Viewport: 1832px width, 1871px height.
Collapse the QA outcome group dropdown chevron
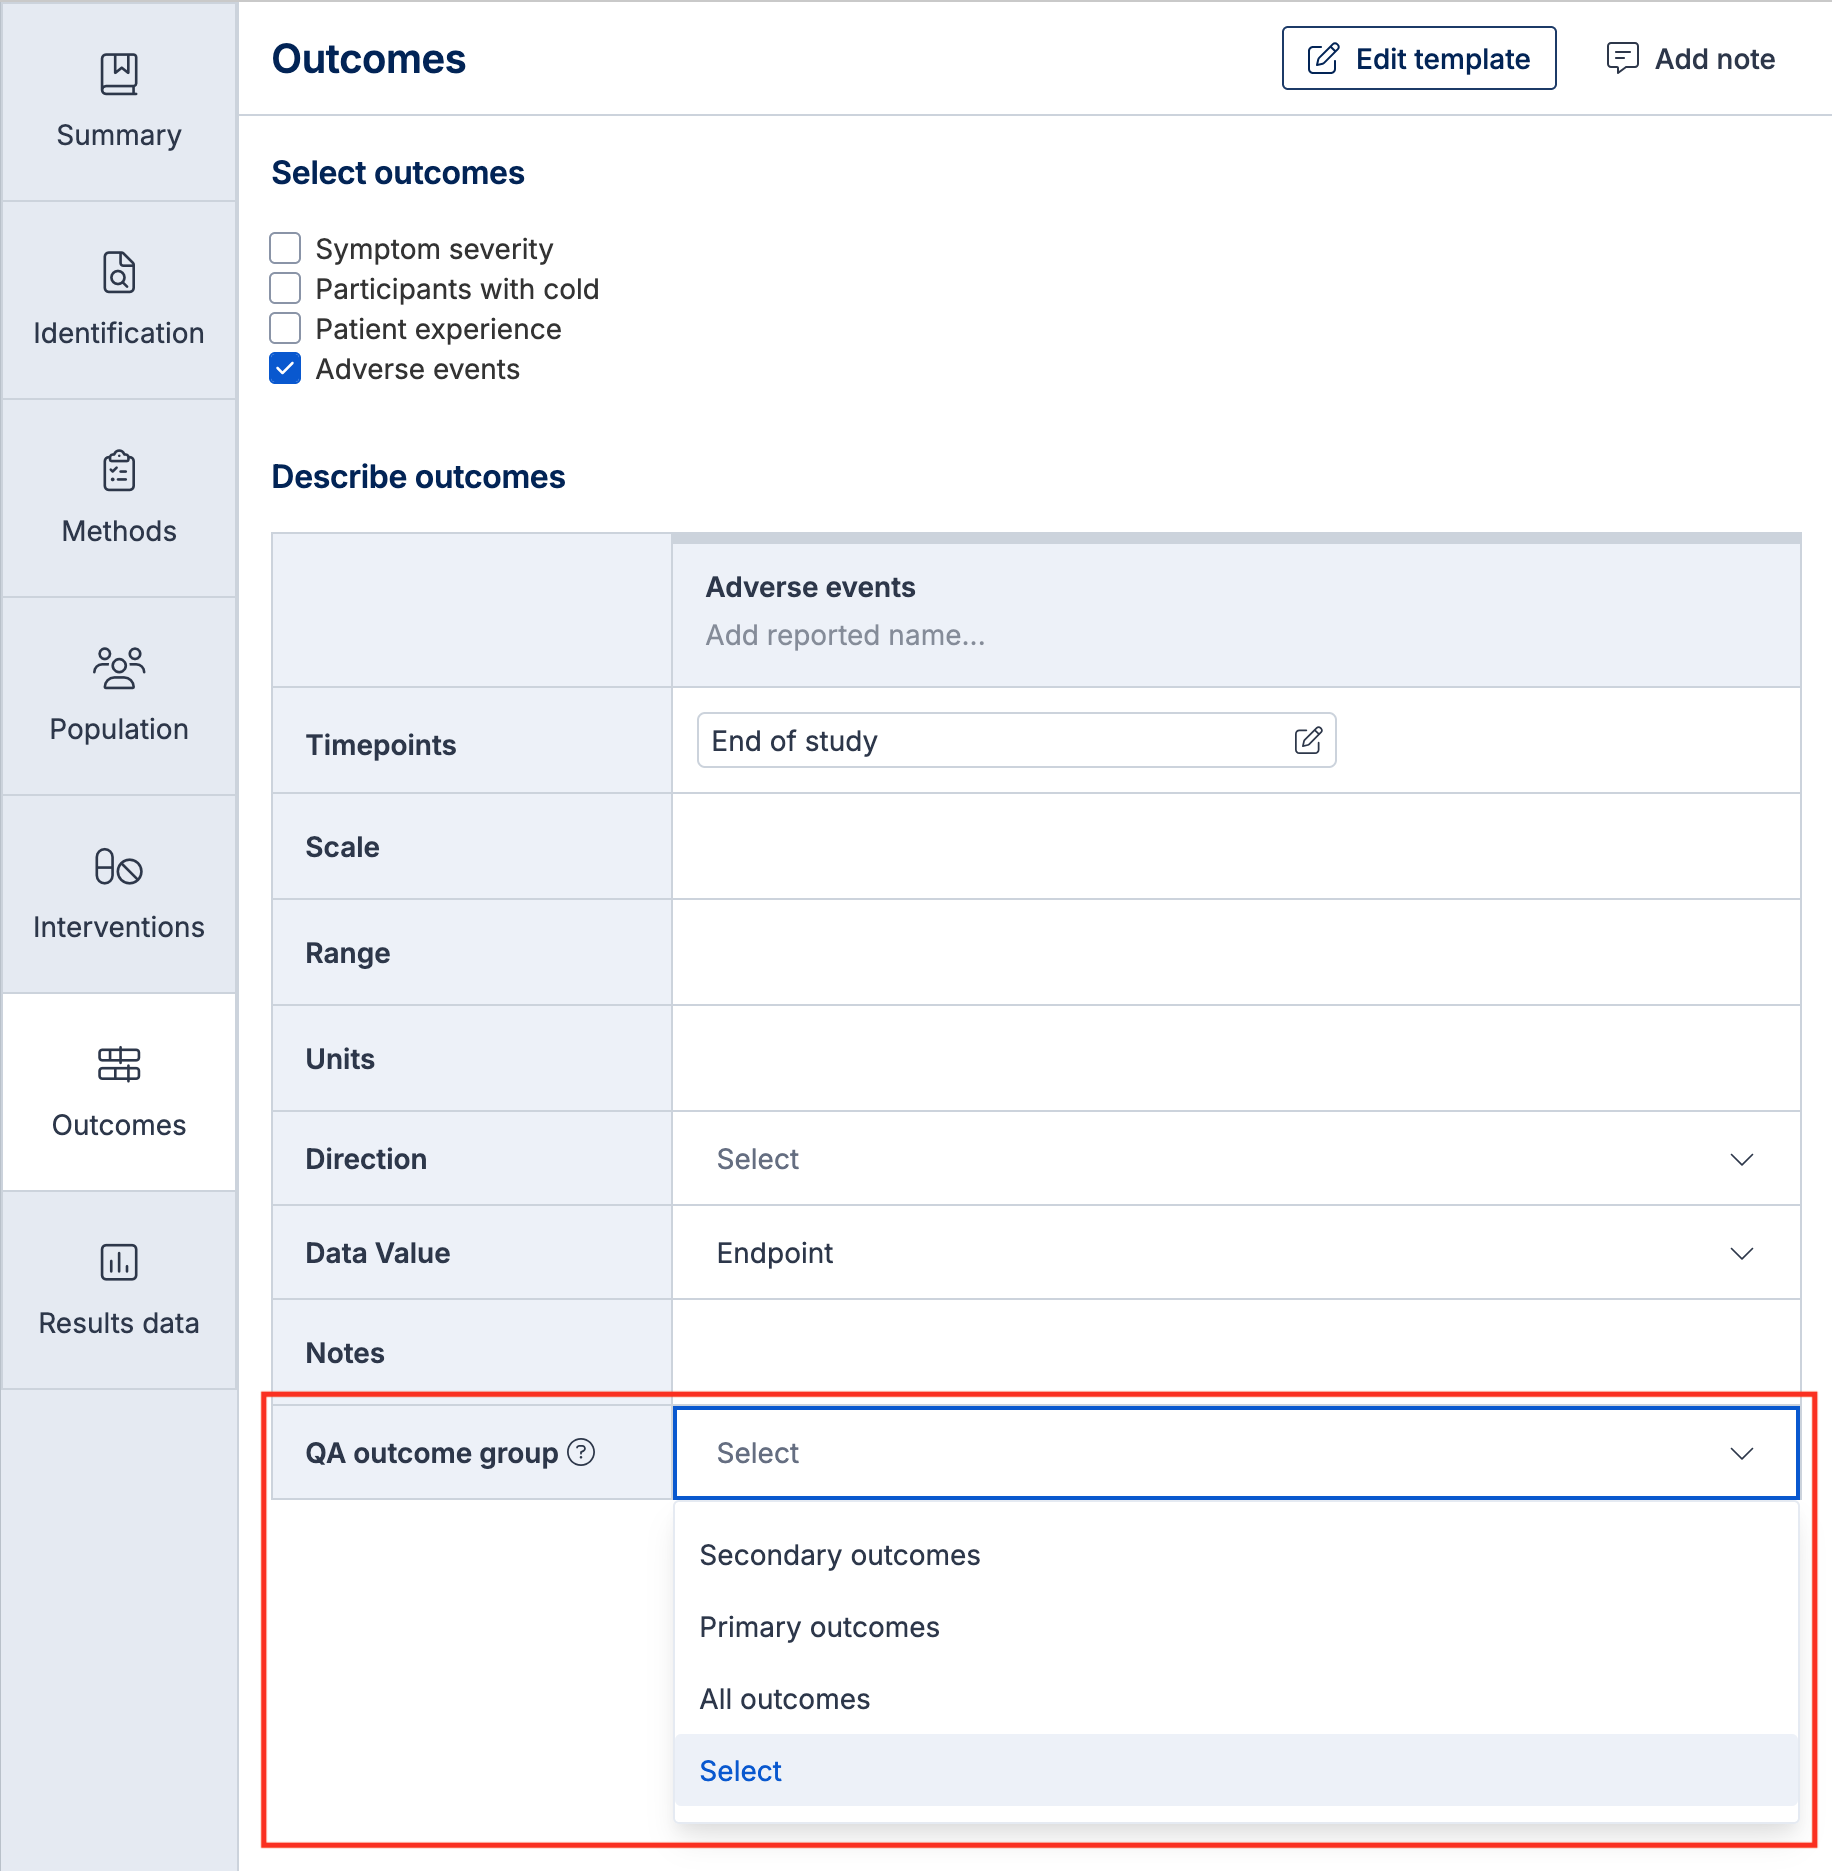tap(1741, 1453)
